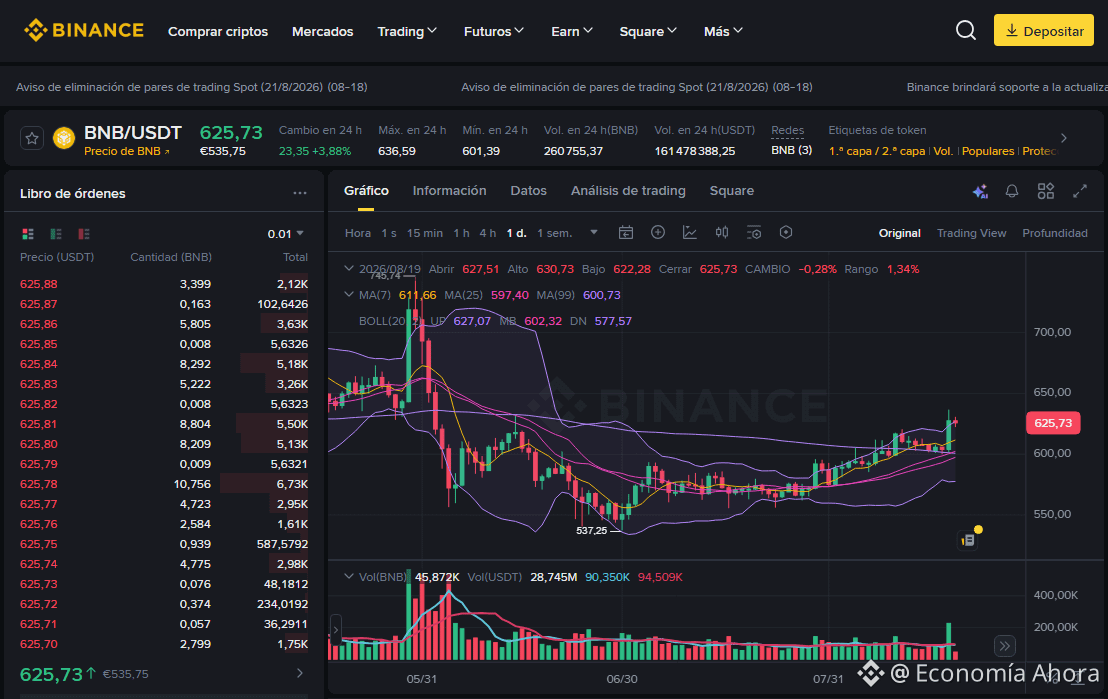Change order book precision 0.01 dropdown
The image size is (1108, 699).
tap(285, 234)
